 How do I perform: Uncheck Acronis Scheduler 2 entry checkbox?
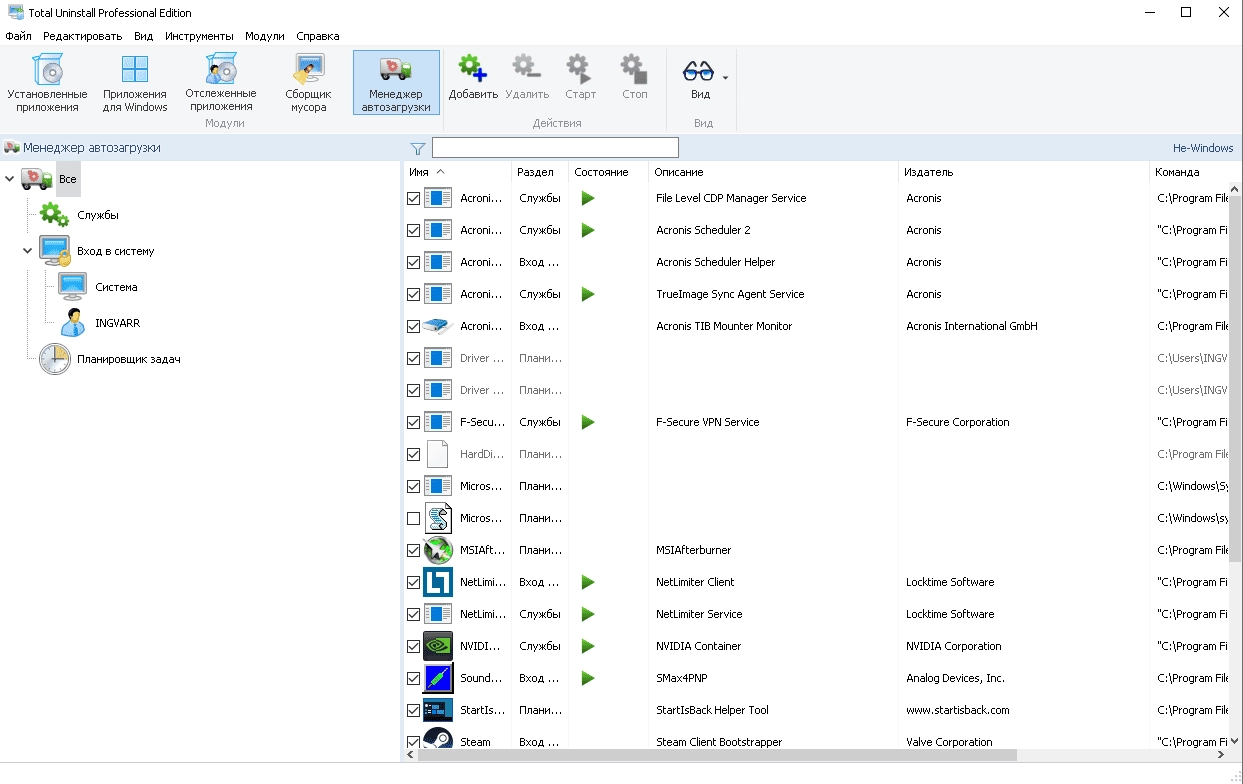coord(414,230)
